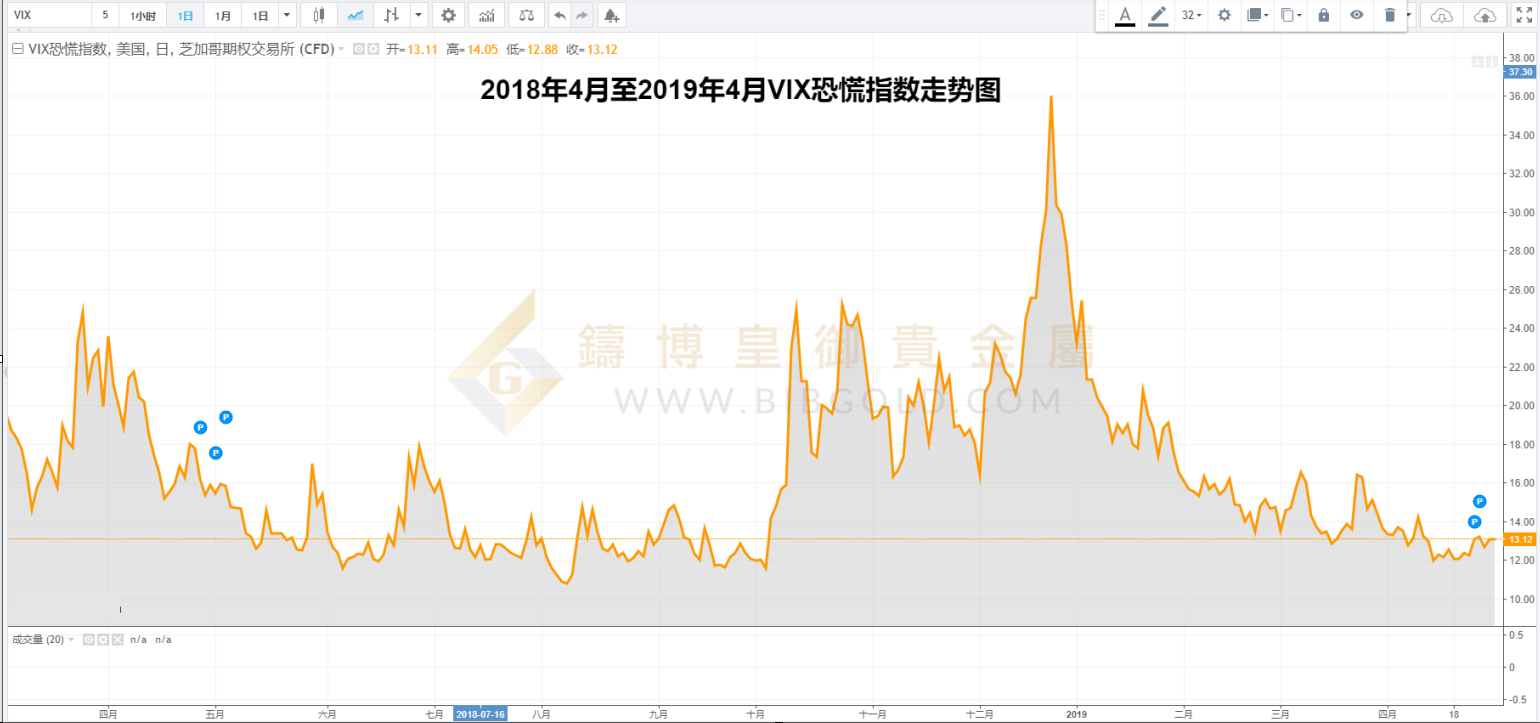1540x723 pixels.
Task: Select the 5 minute interval
Action: point(105,15)
